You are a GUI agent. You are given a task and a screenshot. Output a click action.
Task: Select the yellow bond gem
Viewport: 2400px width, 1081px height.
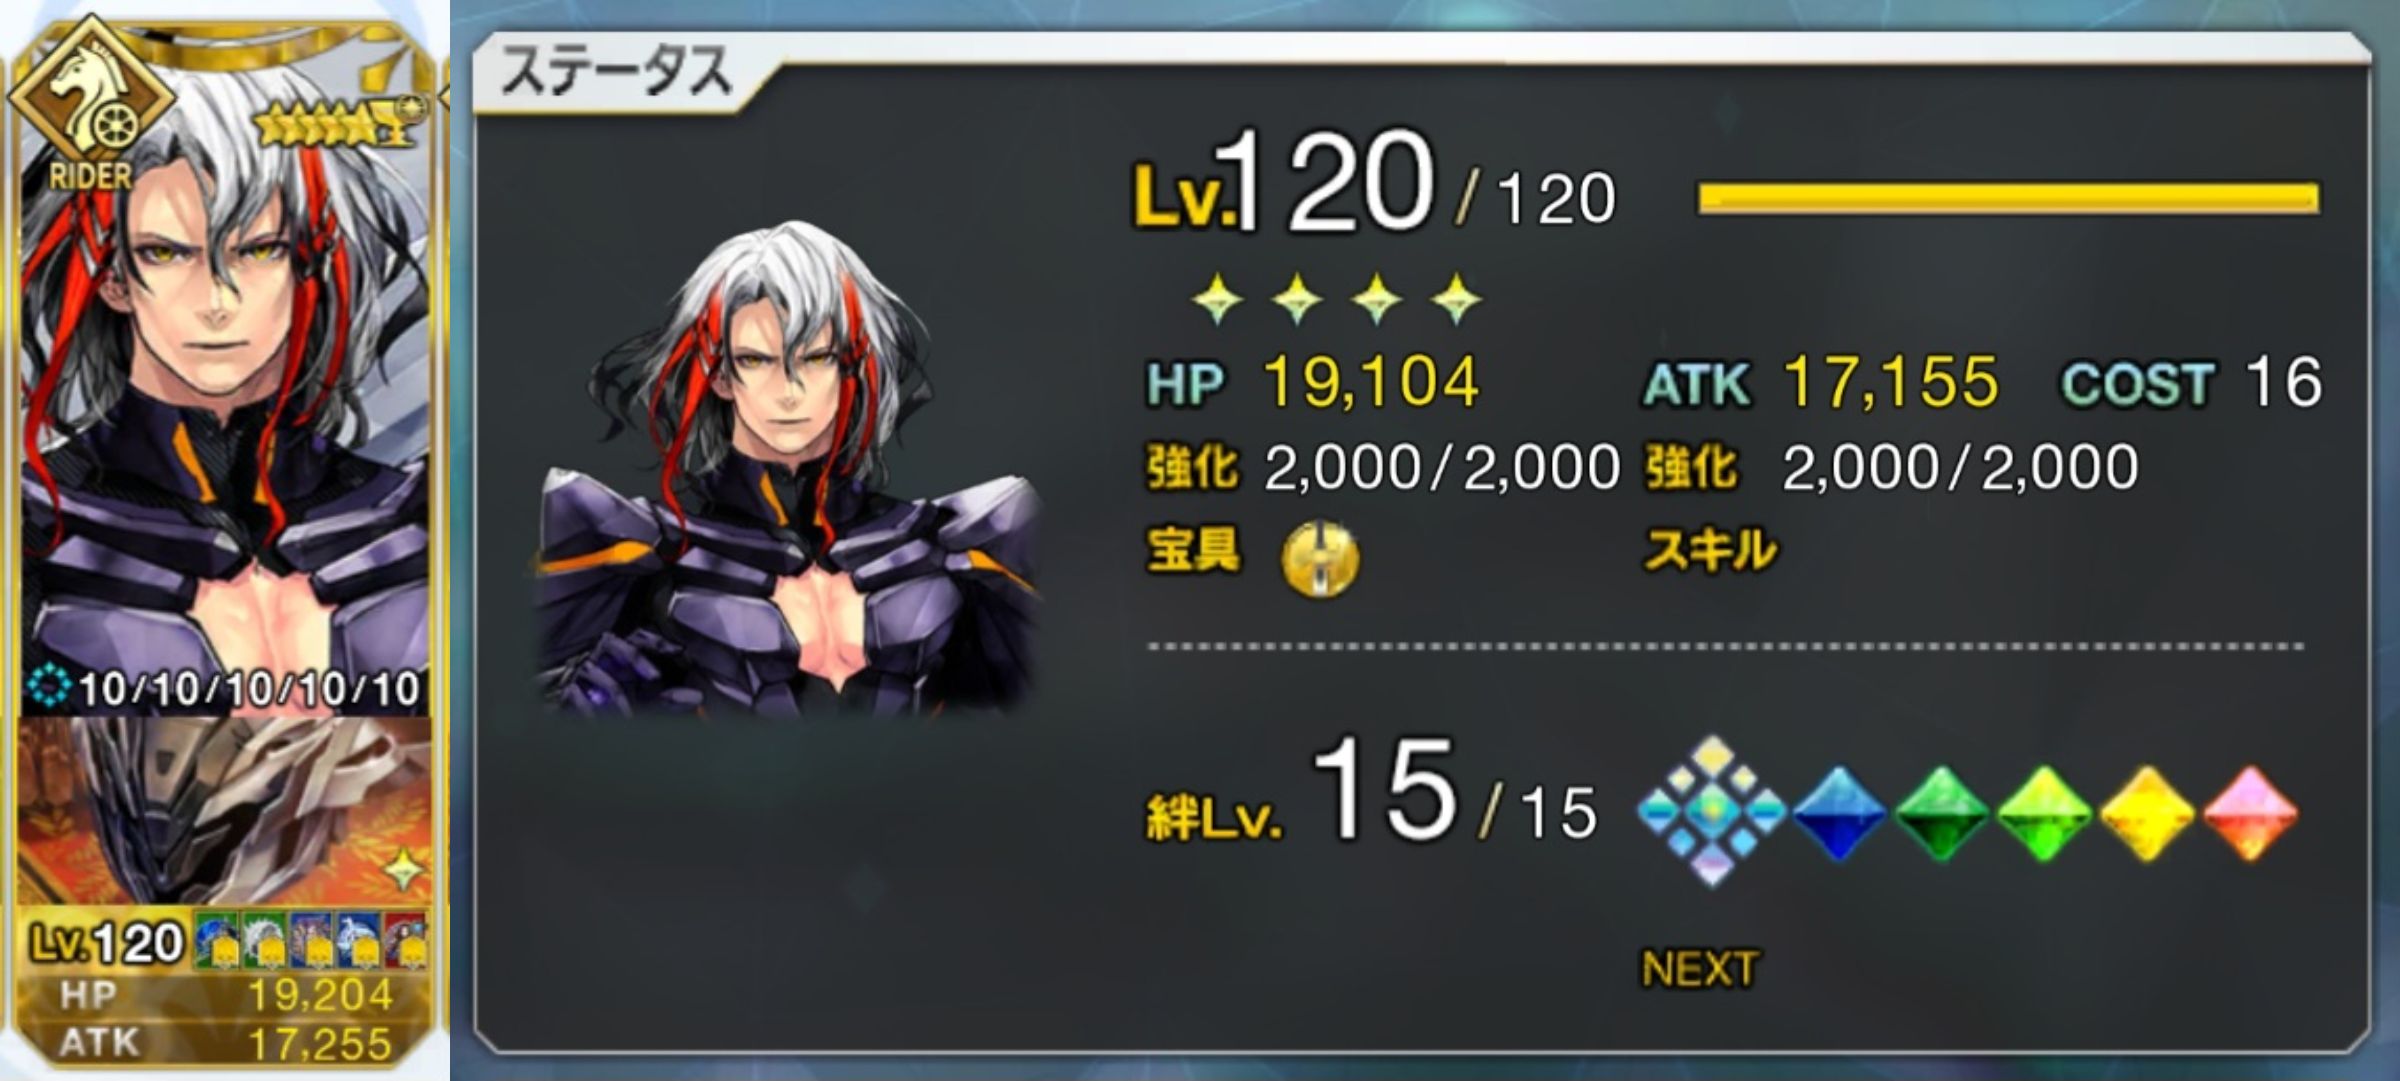2146,813
